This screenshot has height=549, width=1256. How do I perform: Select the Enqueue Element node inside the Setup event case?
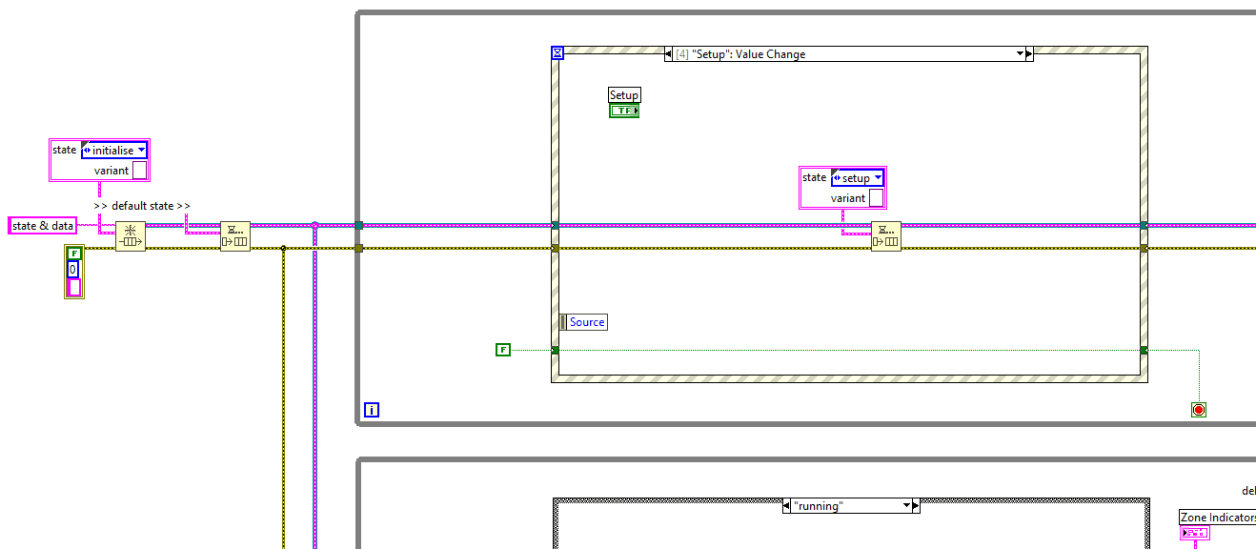pos(886,236)
